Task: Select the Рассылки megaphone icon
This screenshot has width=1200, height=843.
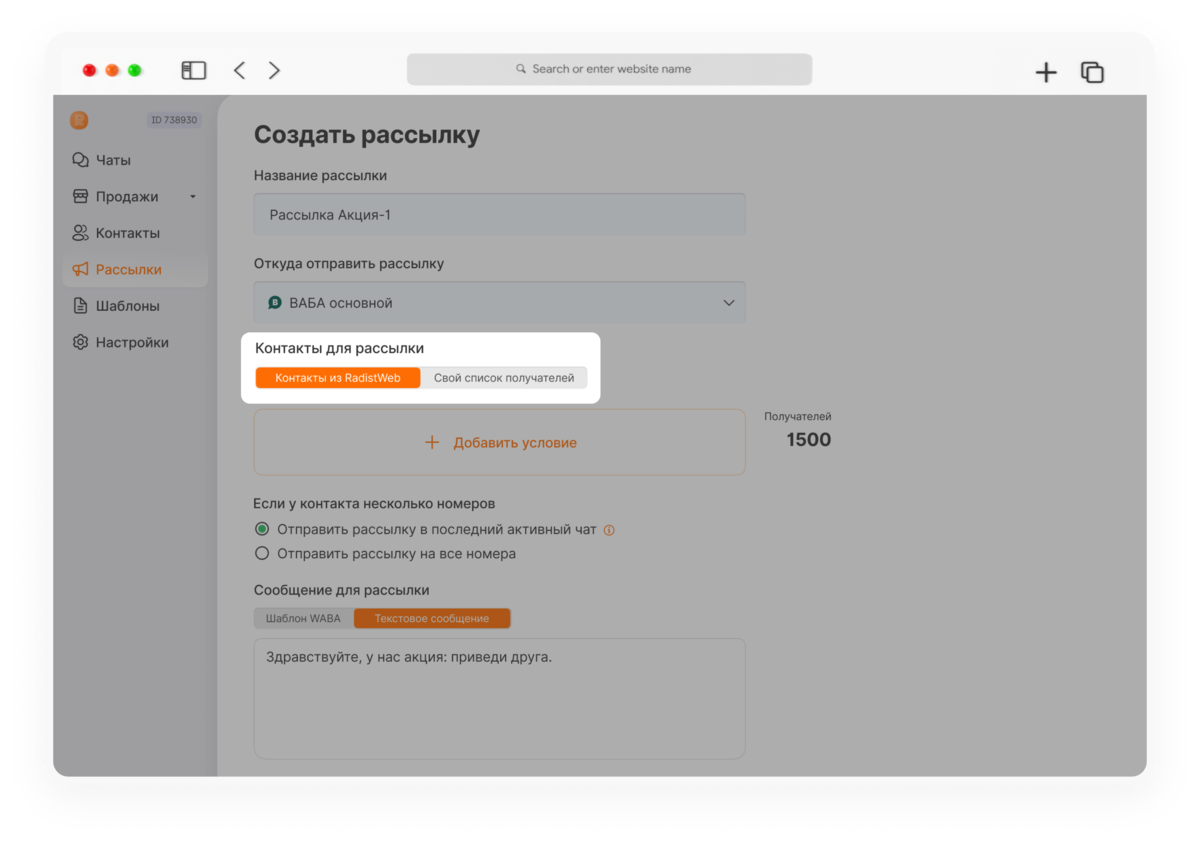Action: click(80, 269)
